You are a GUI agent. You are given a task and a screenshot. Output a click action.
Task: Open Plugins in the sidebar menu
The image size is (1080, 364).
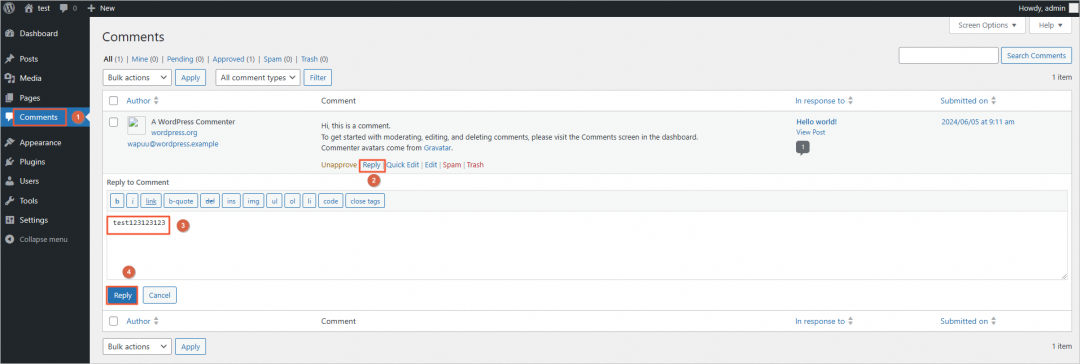tap(32, 162)
